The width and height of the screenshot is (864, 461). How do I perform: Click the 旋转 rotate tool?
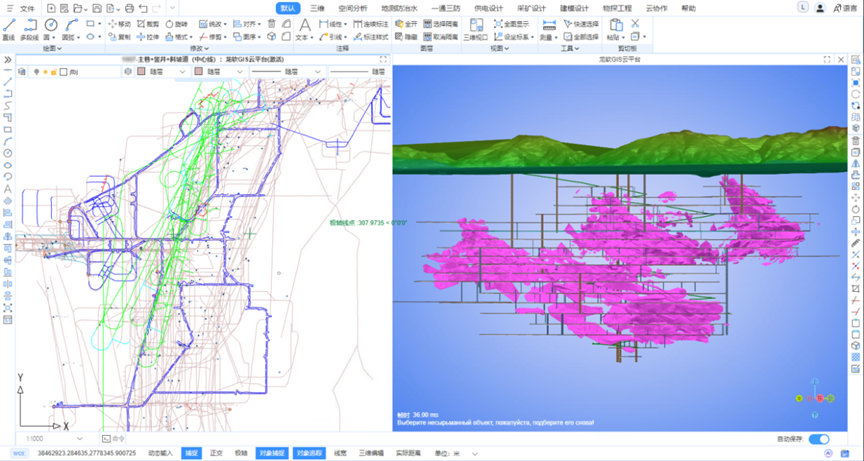pos(175,23)
